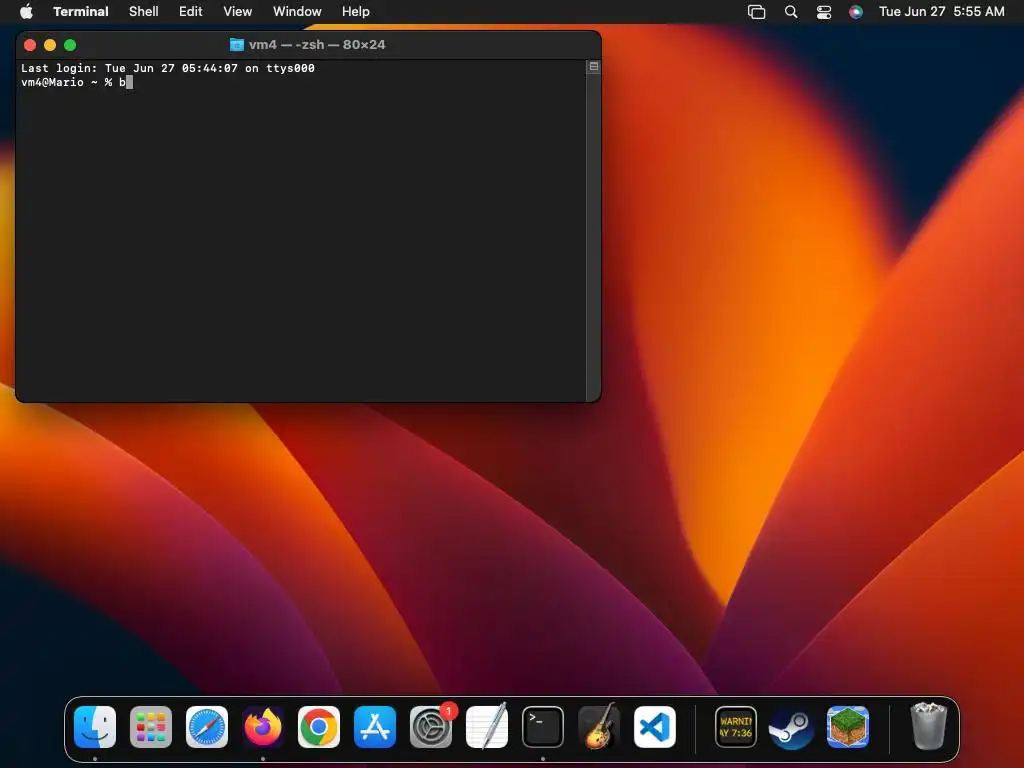Launch Firefox from the Dock
Screen dimensions: 1024x768
263,726
